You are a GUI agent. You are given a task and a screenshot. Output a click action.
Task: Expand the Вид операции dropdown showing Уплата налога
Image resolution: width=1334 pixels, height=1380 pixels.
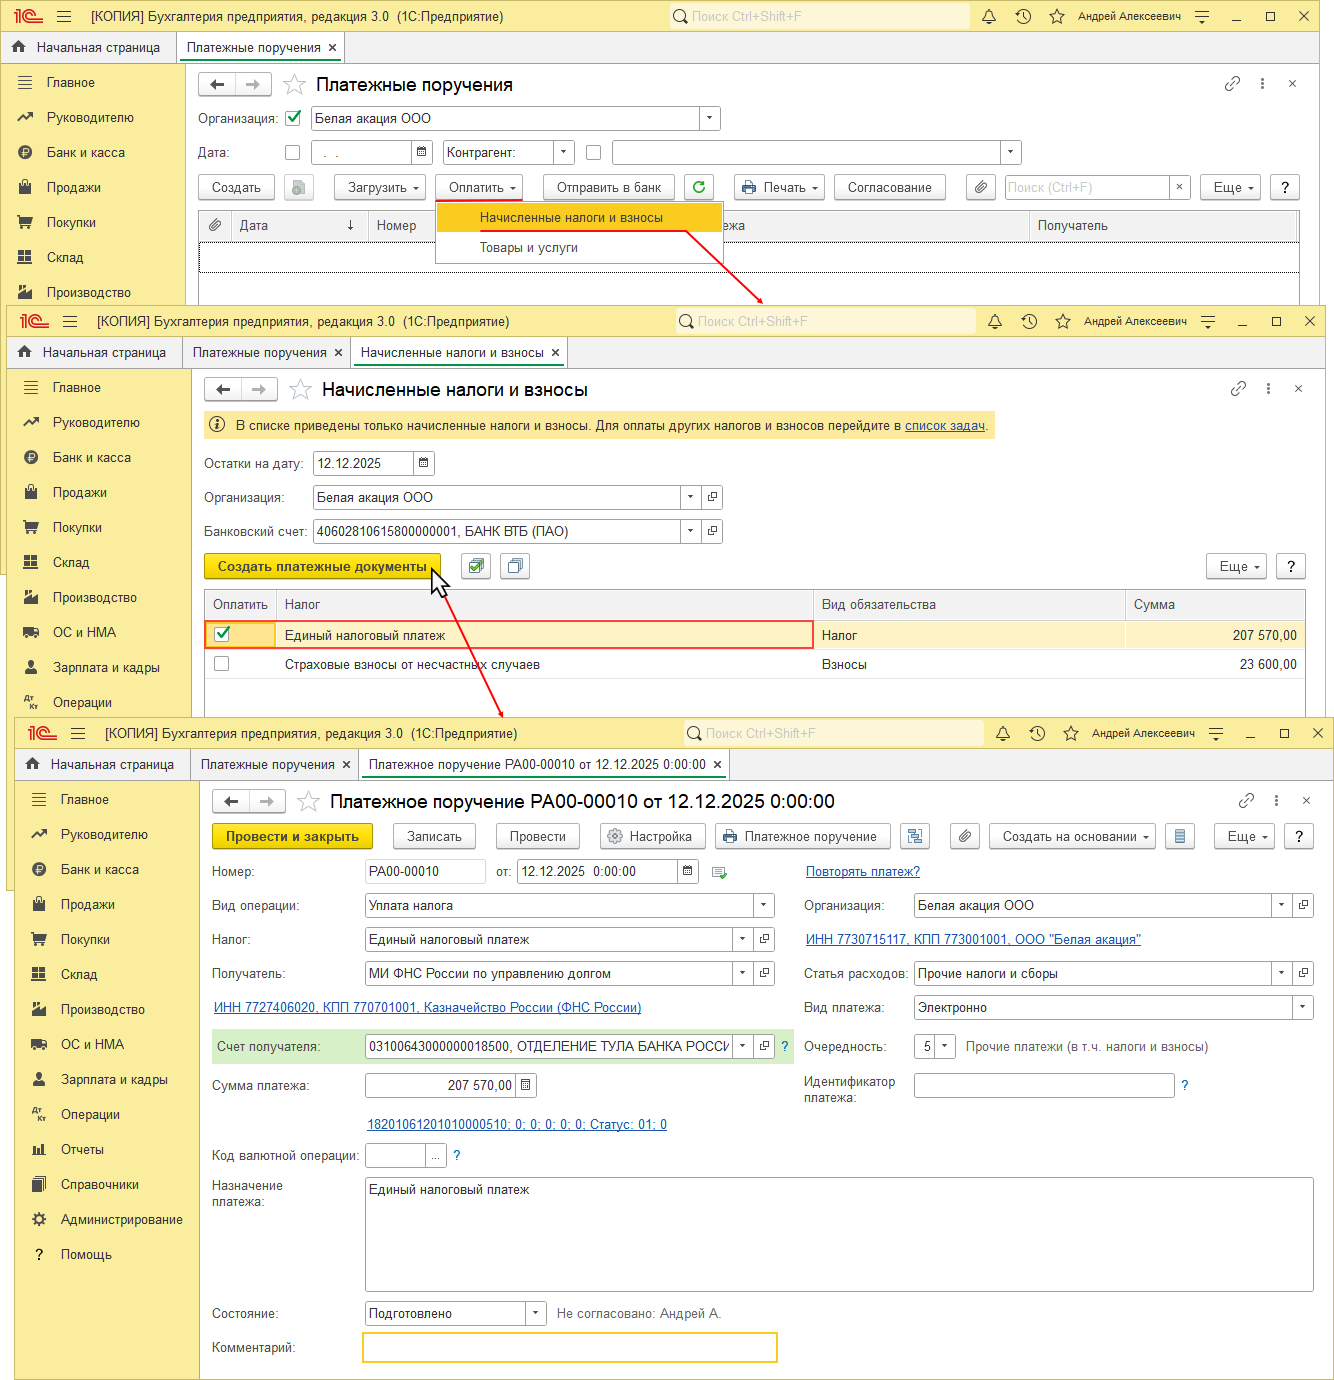764,905
